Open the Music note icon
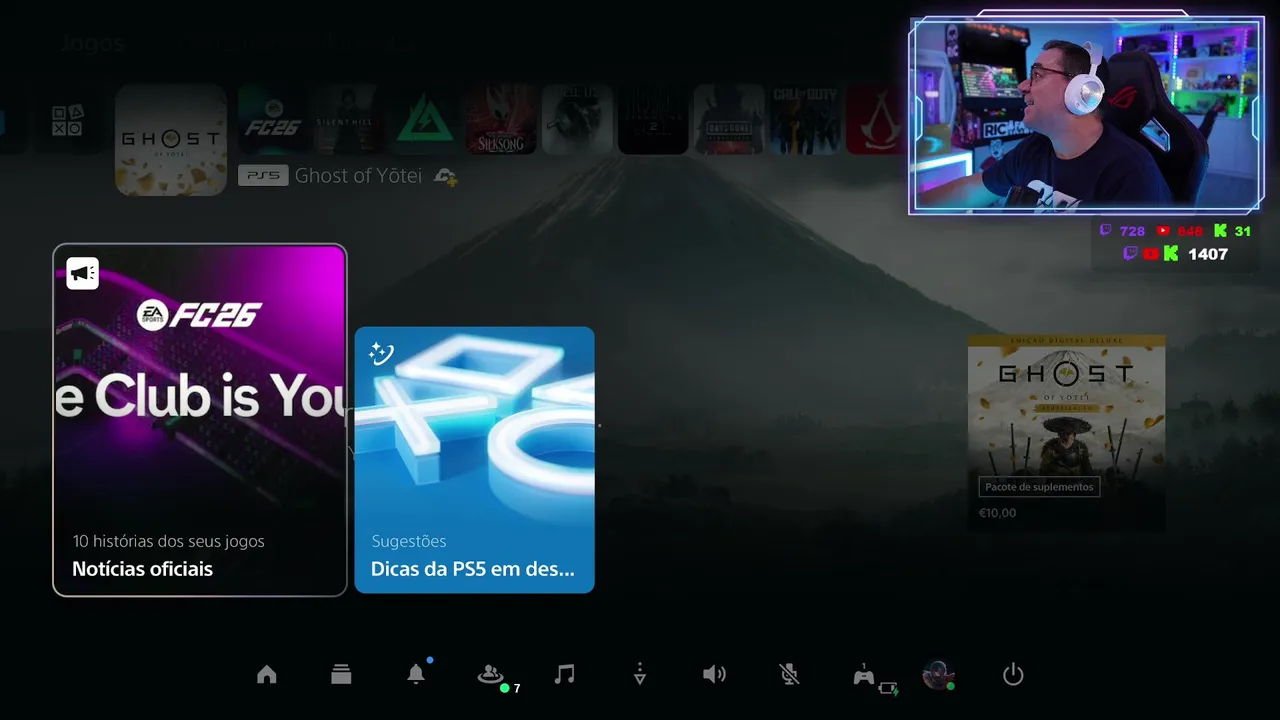The width and height of the screenshot is (1280, 720). point(565,674)
